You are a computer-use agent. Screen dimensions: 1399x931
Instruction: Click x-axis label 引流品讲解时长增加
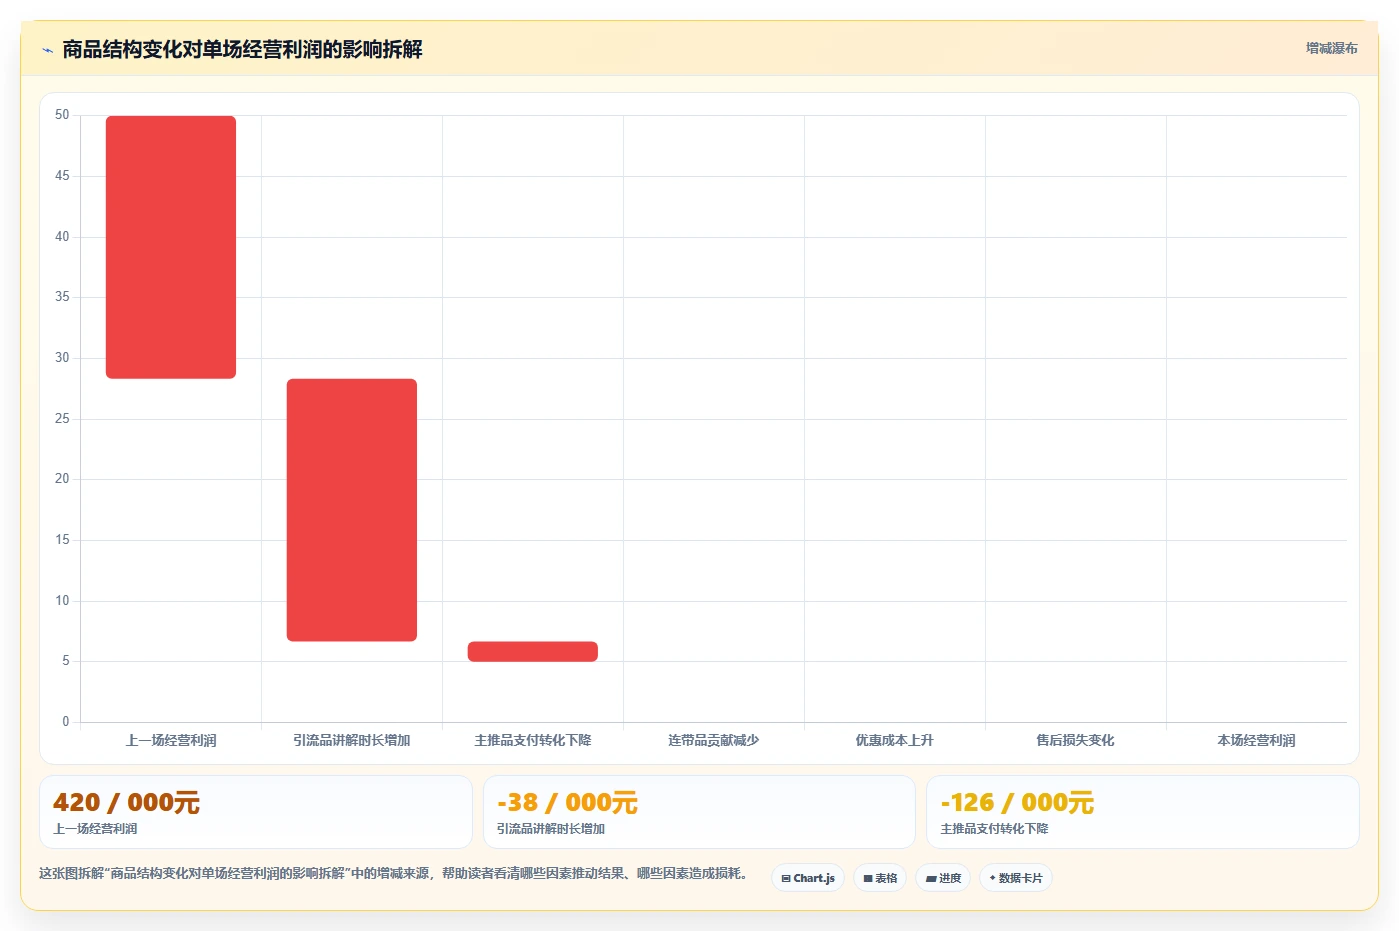(x=352, y=740)
